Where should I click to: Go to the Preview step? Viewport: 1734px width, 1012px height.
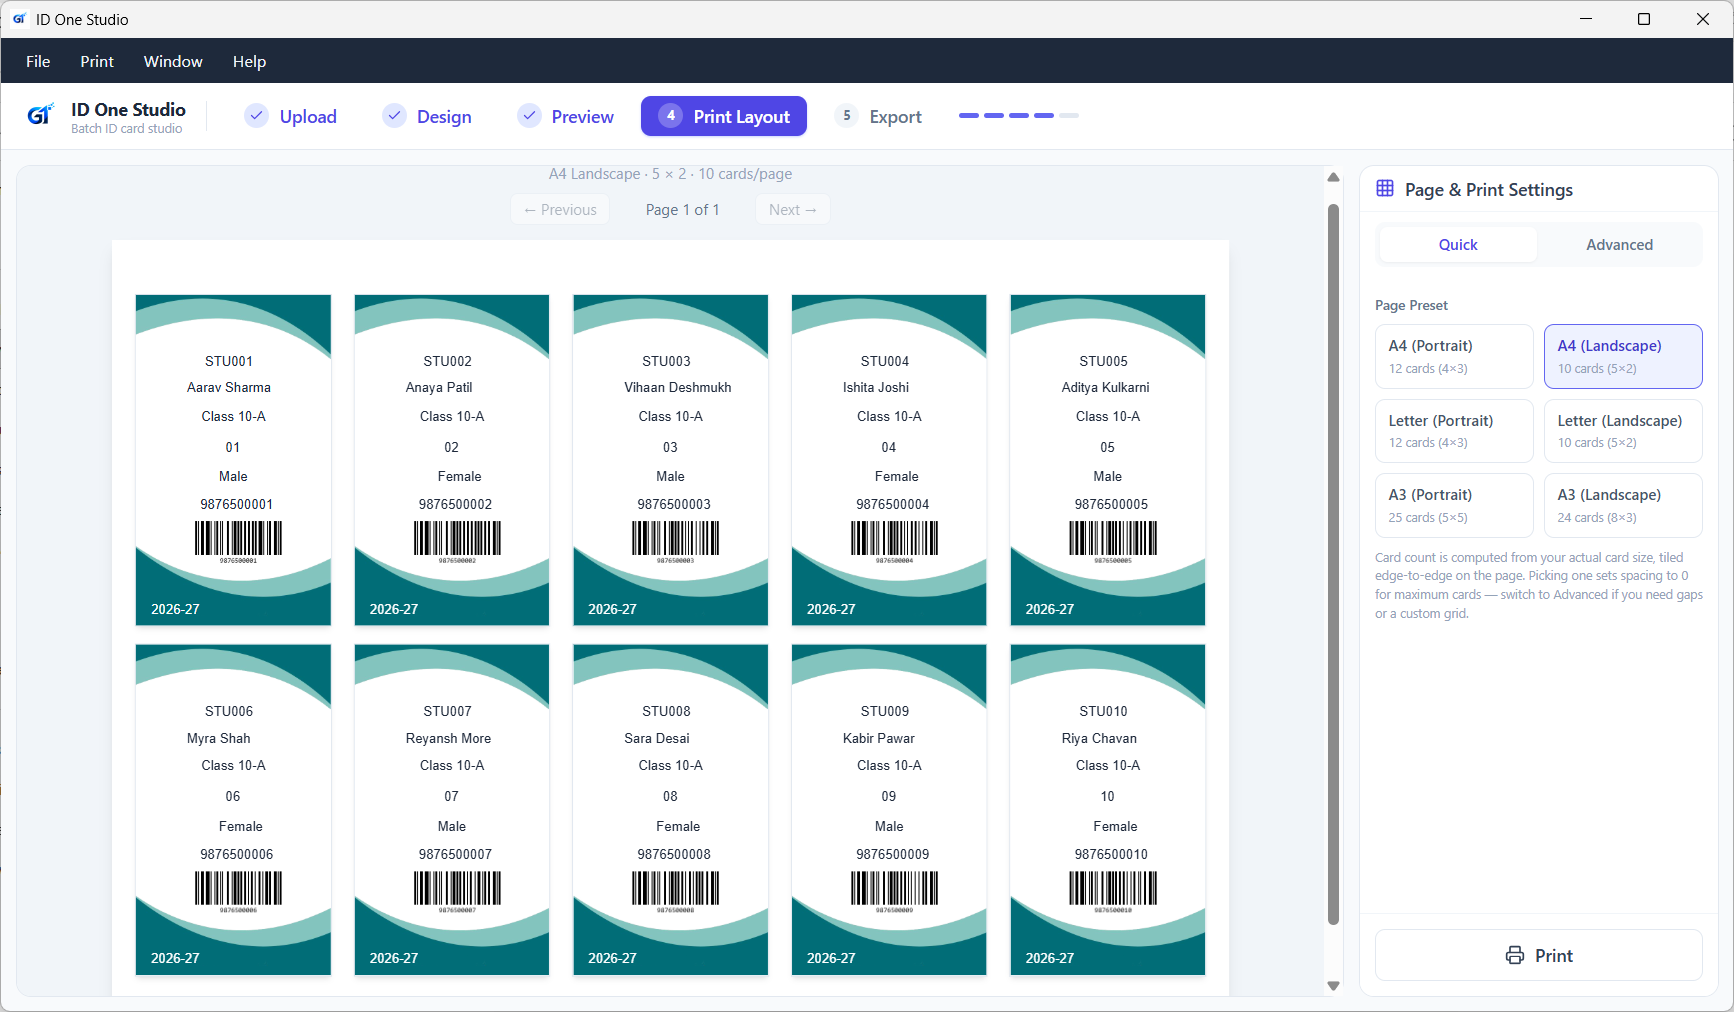point(566,116)
